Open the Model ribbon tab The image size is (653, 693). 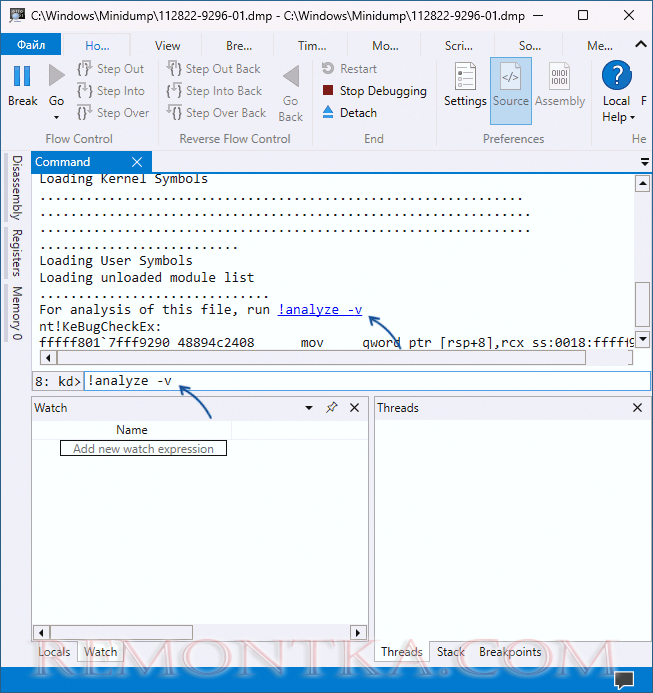385,46
